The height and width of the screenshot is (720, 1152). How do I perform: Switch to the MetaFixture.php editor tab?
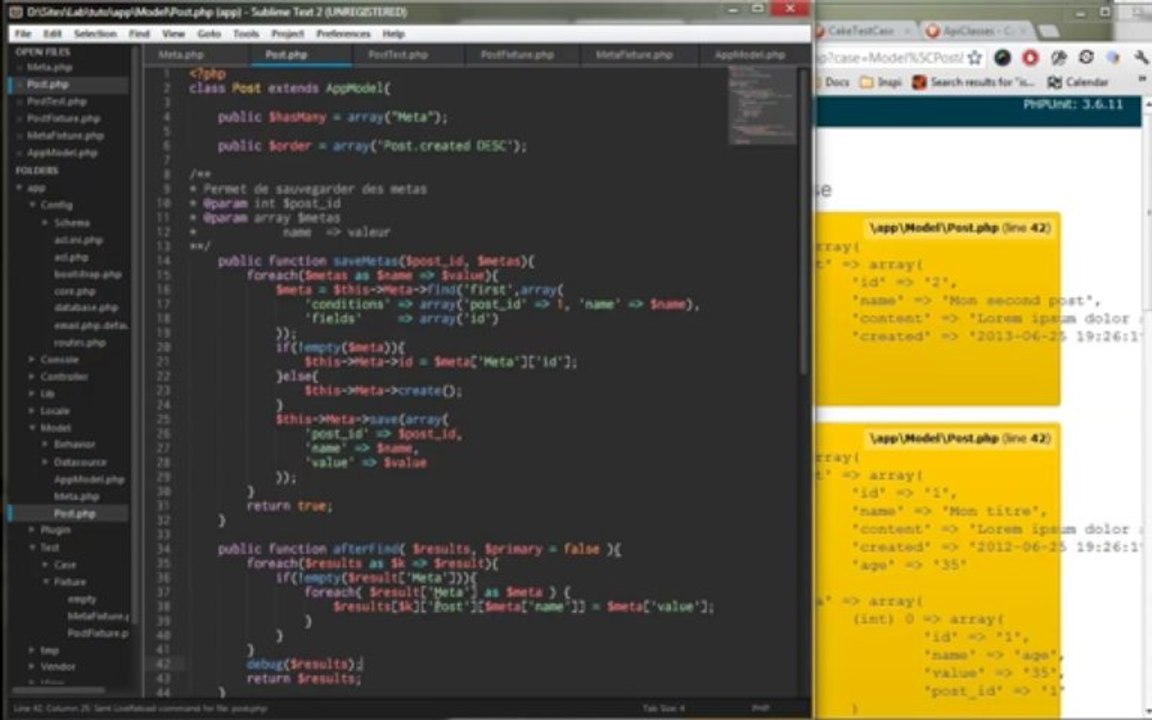coord(634,55)
